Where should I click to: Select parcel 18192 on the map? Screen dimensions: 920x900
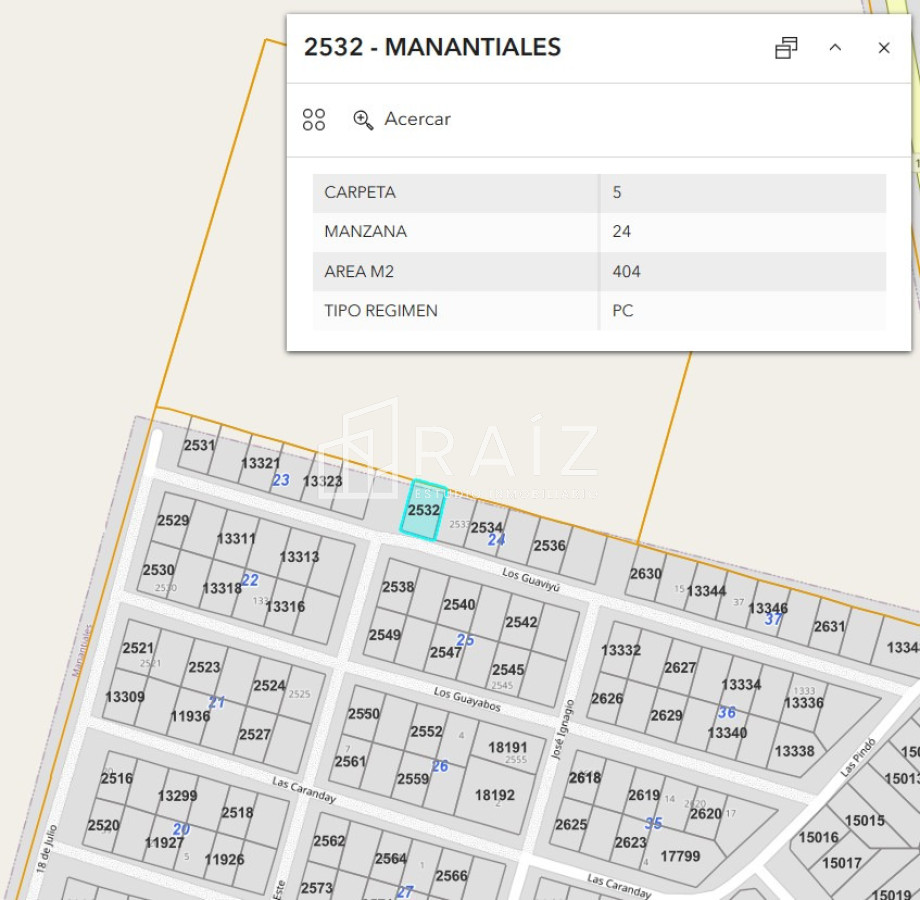pyautogui.click(x=495, y=795)
